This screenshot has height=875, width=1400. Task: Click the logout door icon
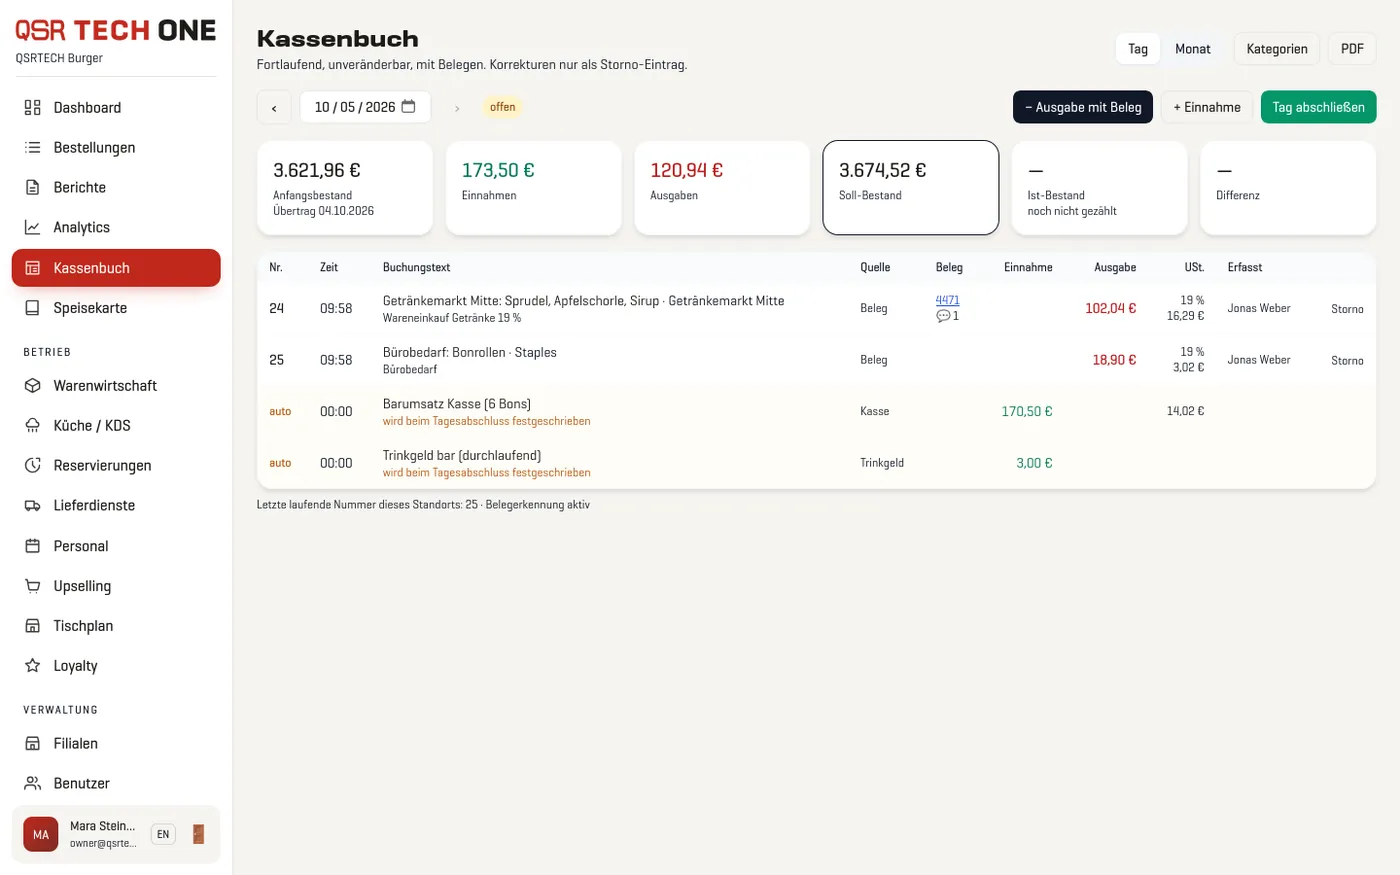198,834
